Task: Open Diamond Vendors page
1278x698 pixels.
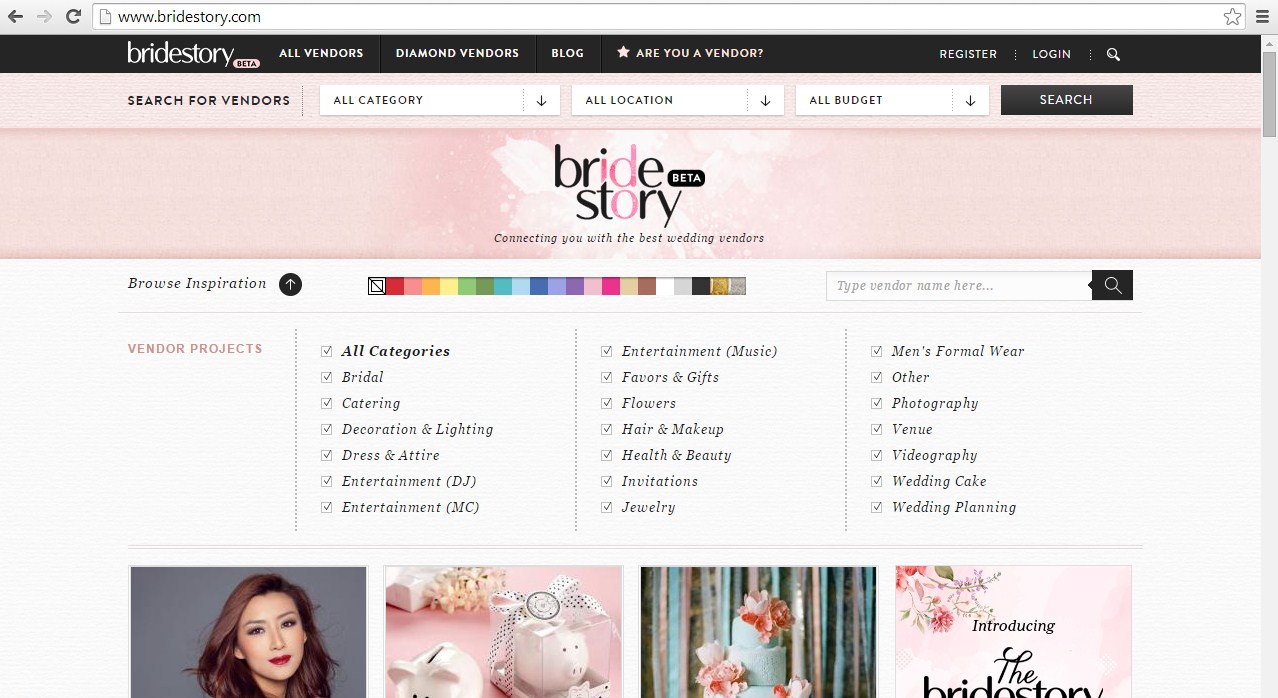Action: 457,54
